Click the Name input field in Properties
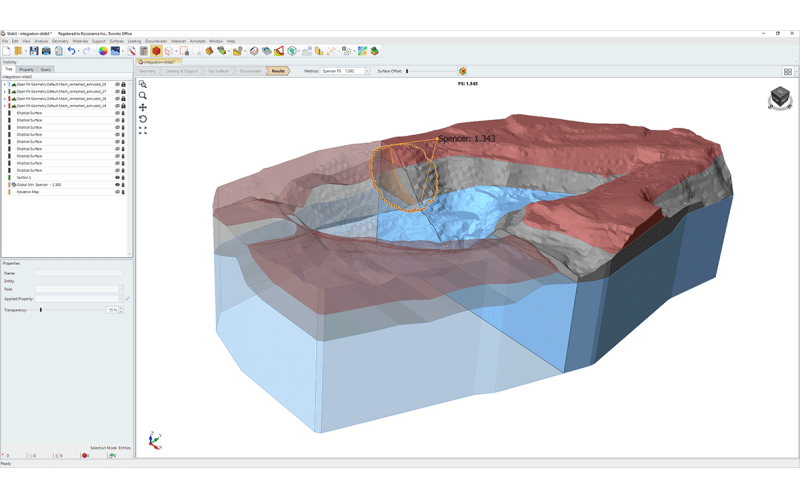Screen dimensions: 800x500 tap(79, 273)
